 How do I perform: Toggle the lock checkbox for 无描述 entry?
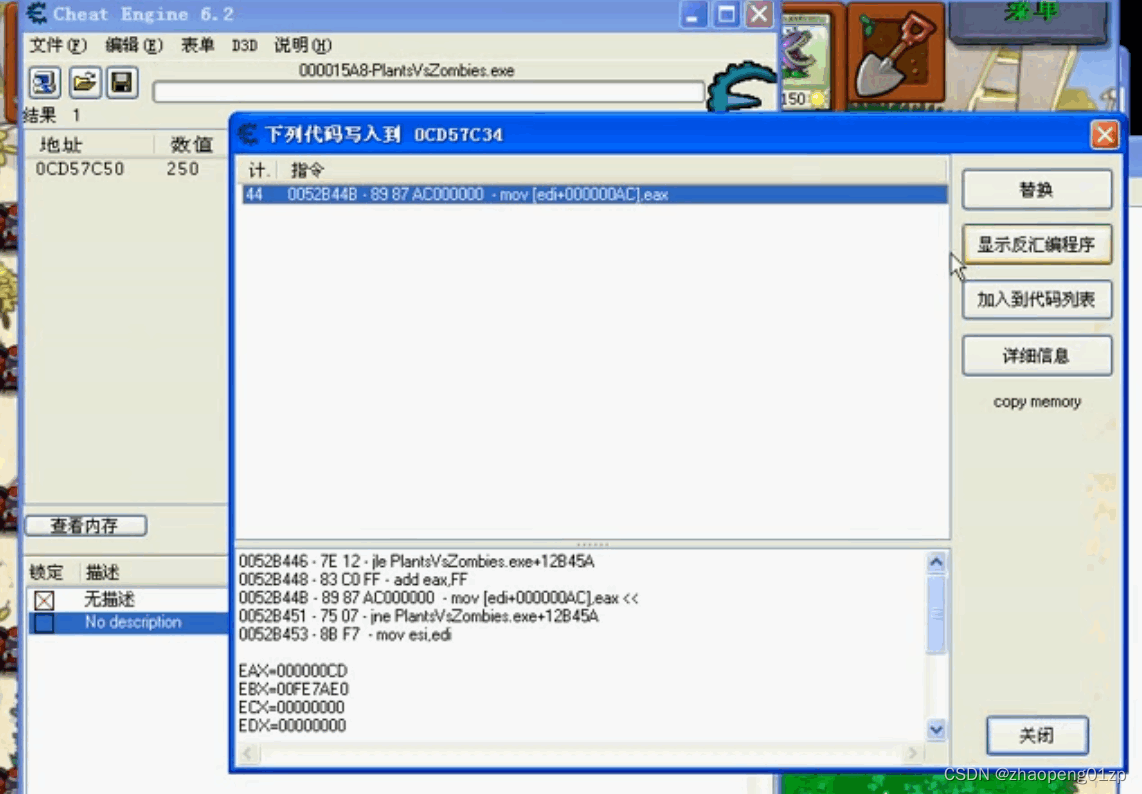pyautogui.click(x=44, y=600)
